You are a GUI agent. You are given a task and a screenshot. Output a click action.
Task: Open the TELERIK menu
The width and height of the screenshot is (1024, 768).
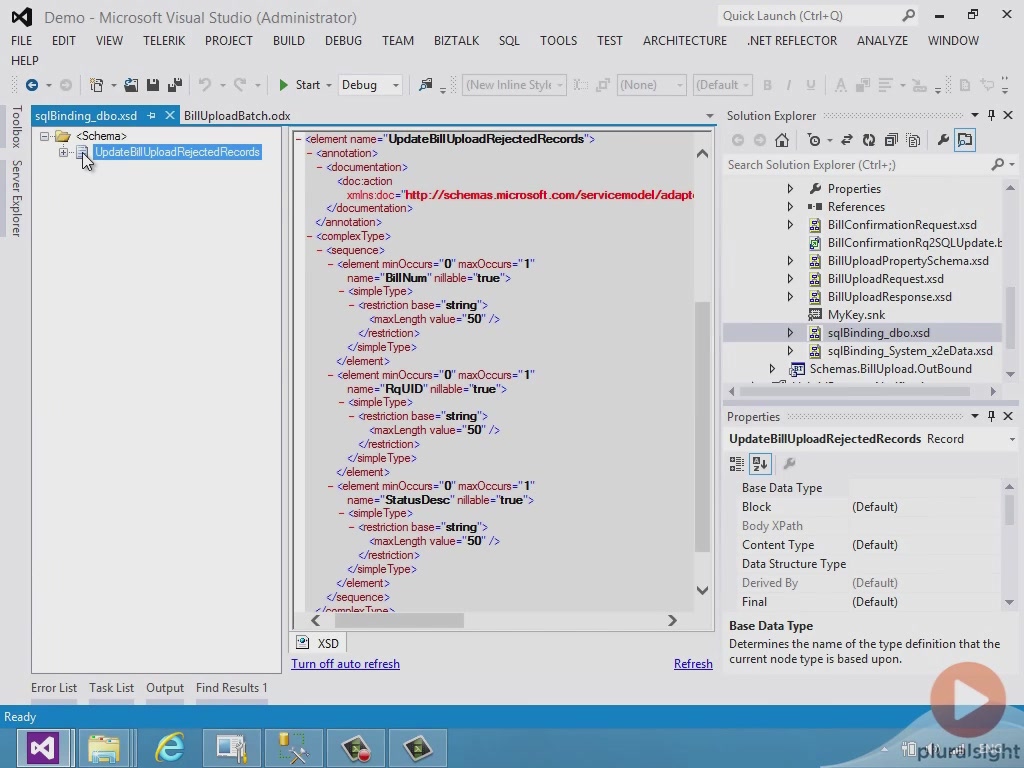pyautogui.click(x=164, y=40)
